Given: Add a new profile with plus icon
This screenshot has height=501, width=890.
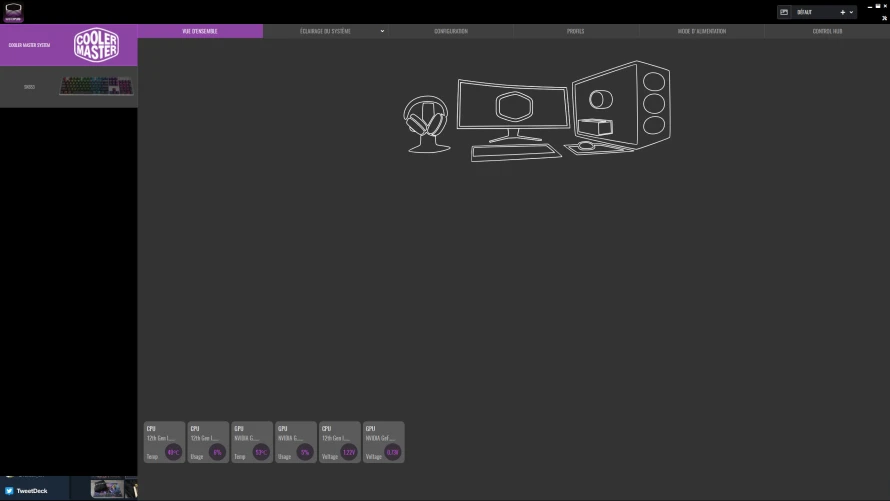Looking at the screenshot, I should pyautogui.click(x=842, y=12).
